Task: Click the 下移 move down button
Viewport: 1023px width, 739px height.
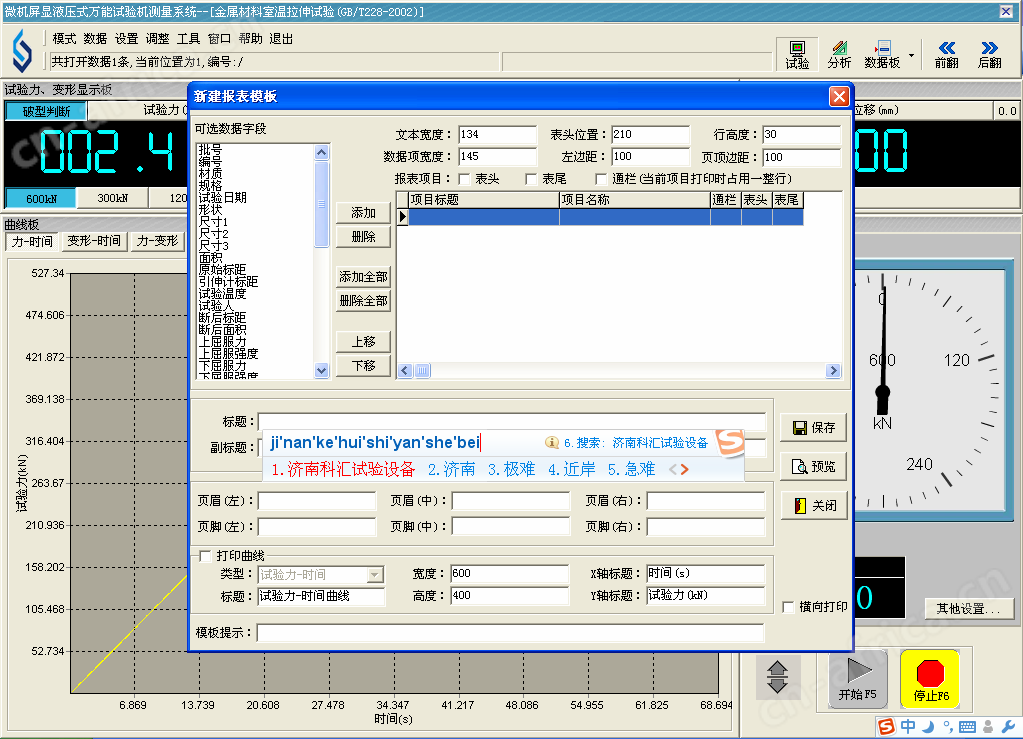Action: coord(363,366)
